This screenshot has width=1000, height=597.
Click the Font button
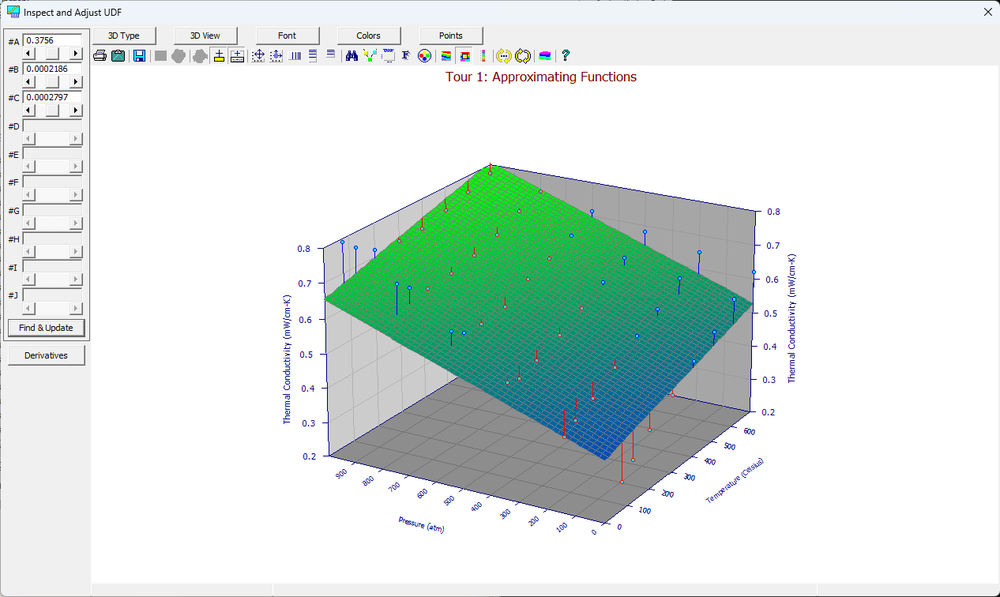coord(287,36)
